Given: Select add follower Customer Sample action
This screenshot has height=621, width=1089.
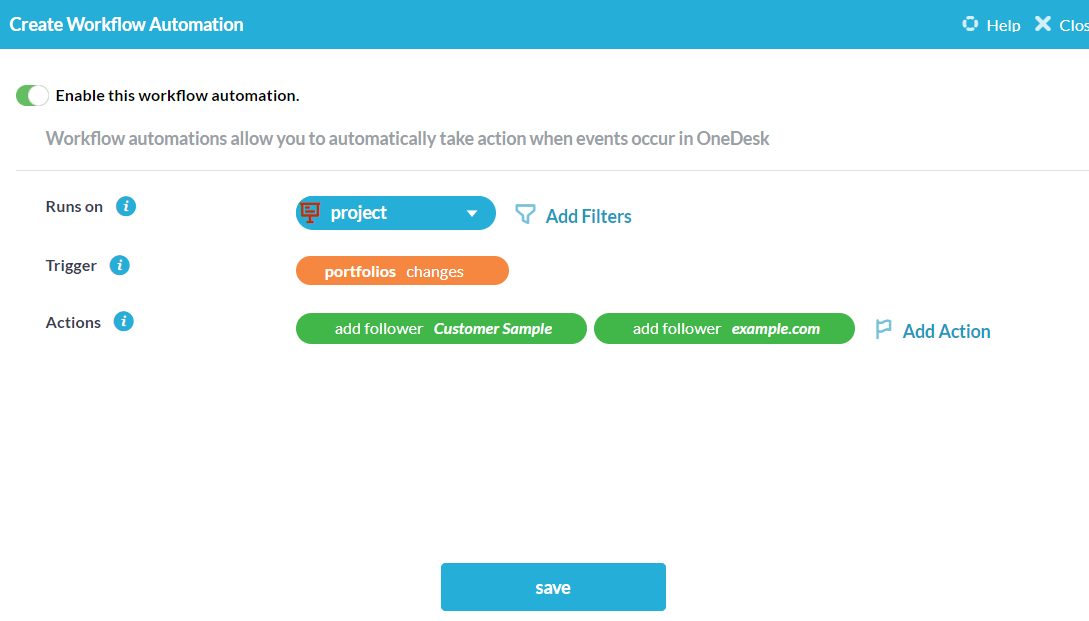Looking at the screenshot, I should tap(441, 329).
